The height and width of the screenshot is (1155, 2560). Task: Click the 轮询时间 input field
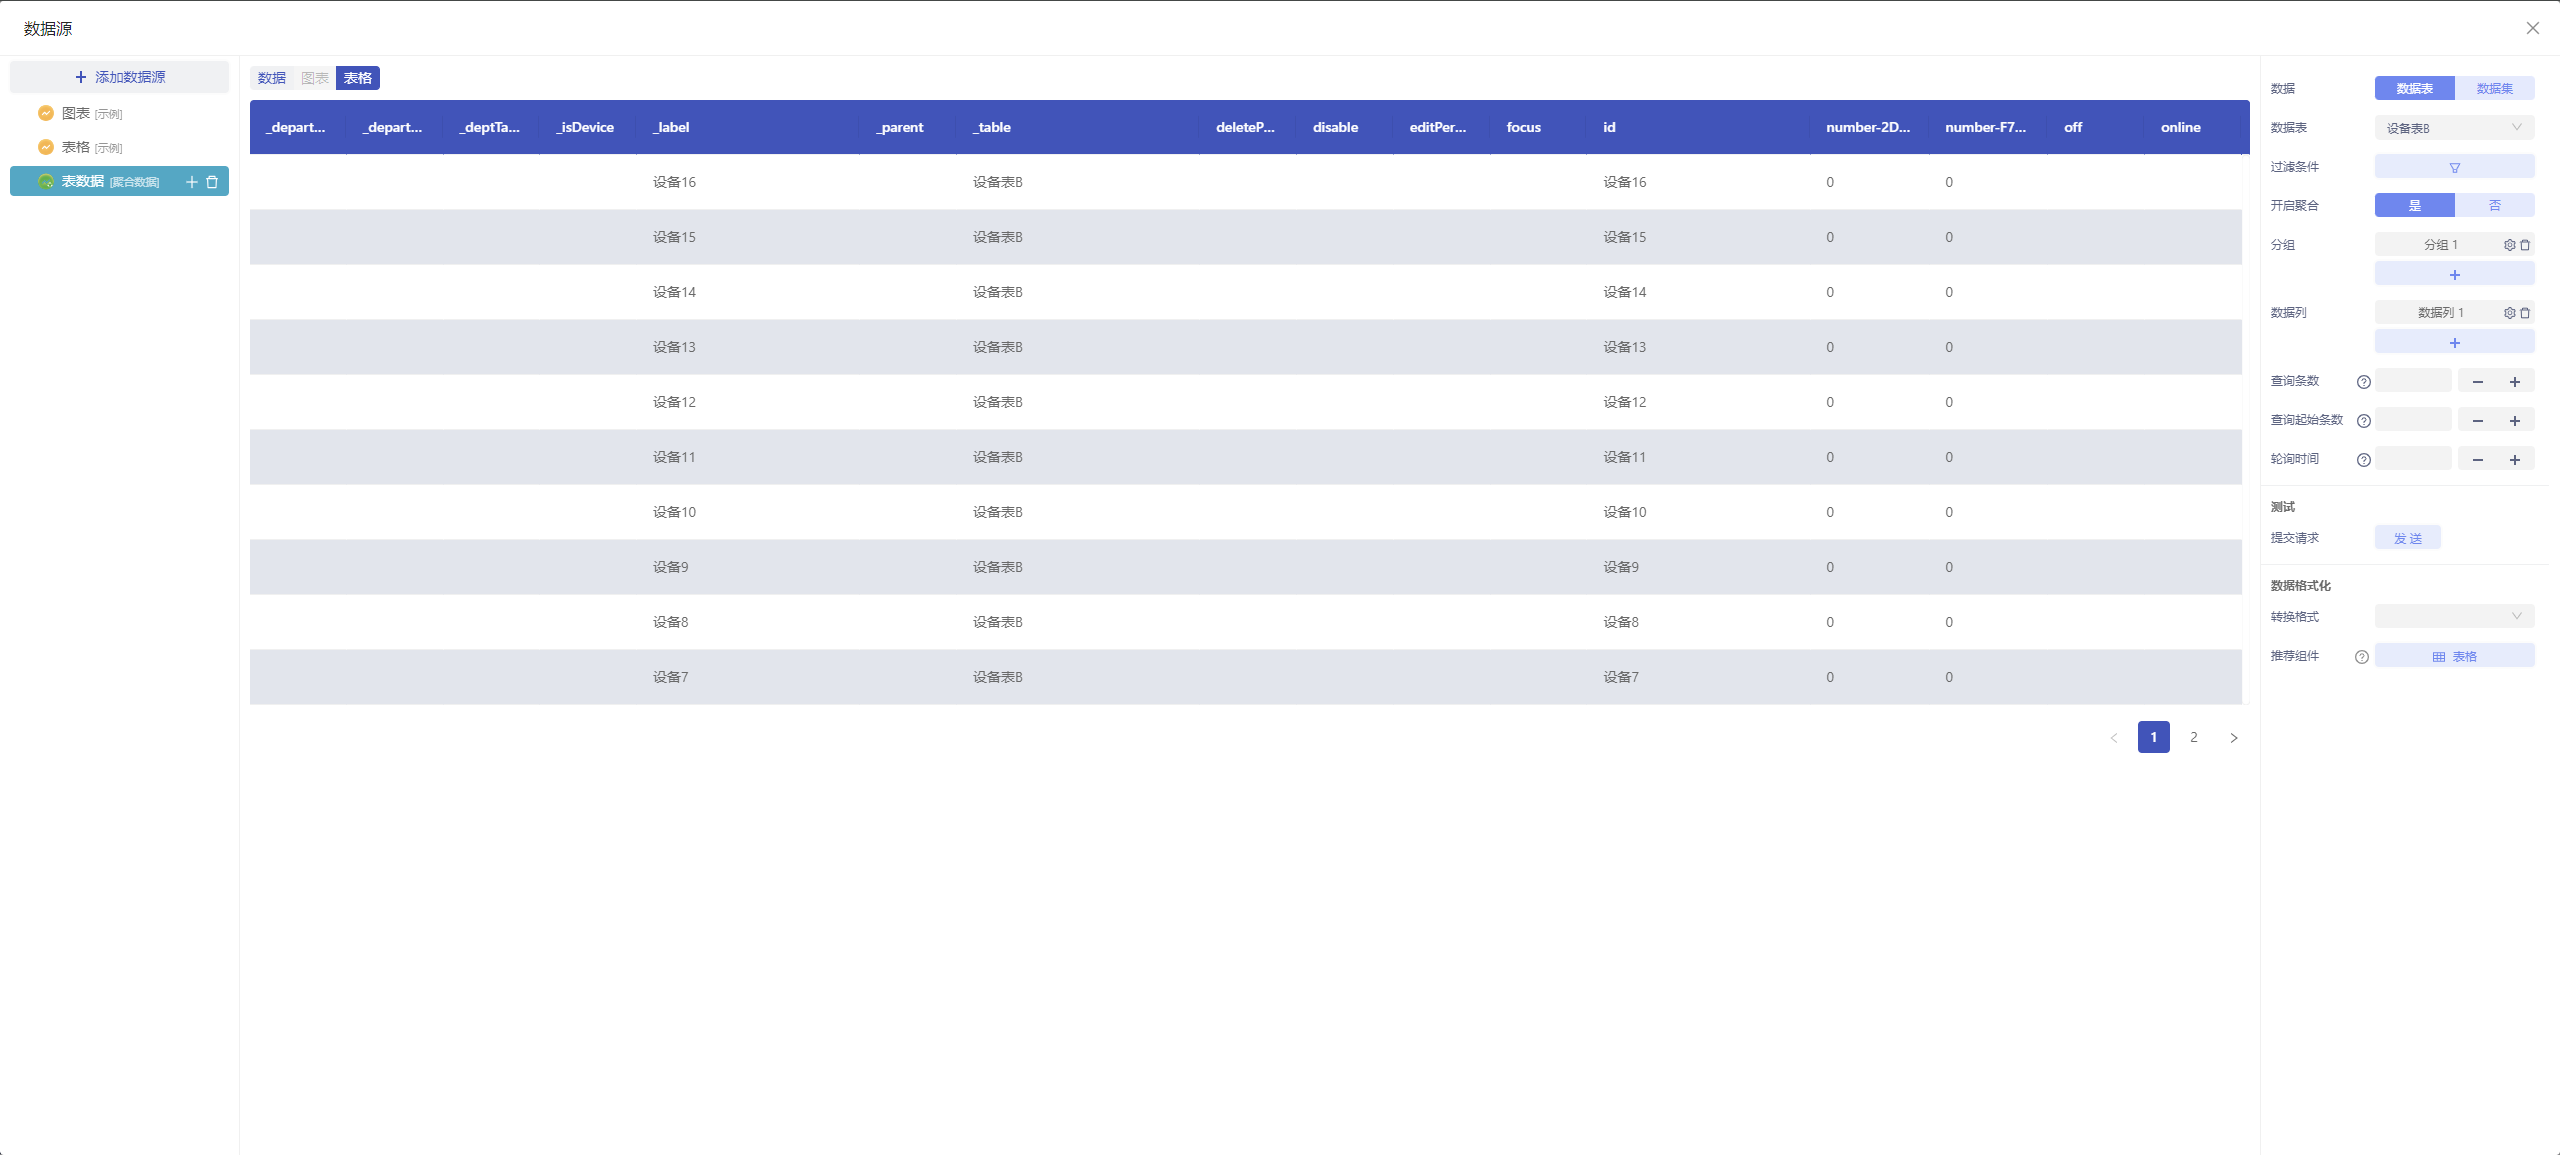pyautogui.click(x=2413, y=459)
